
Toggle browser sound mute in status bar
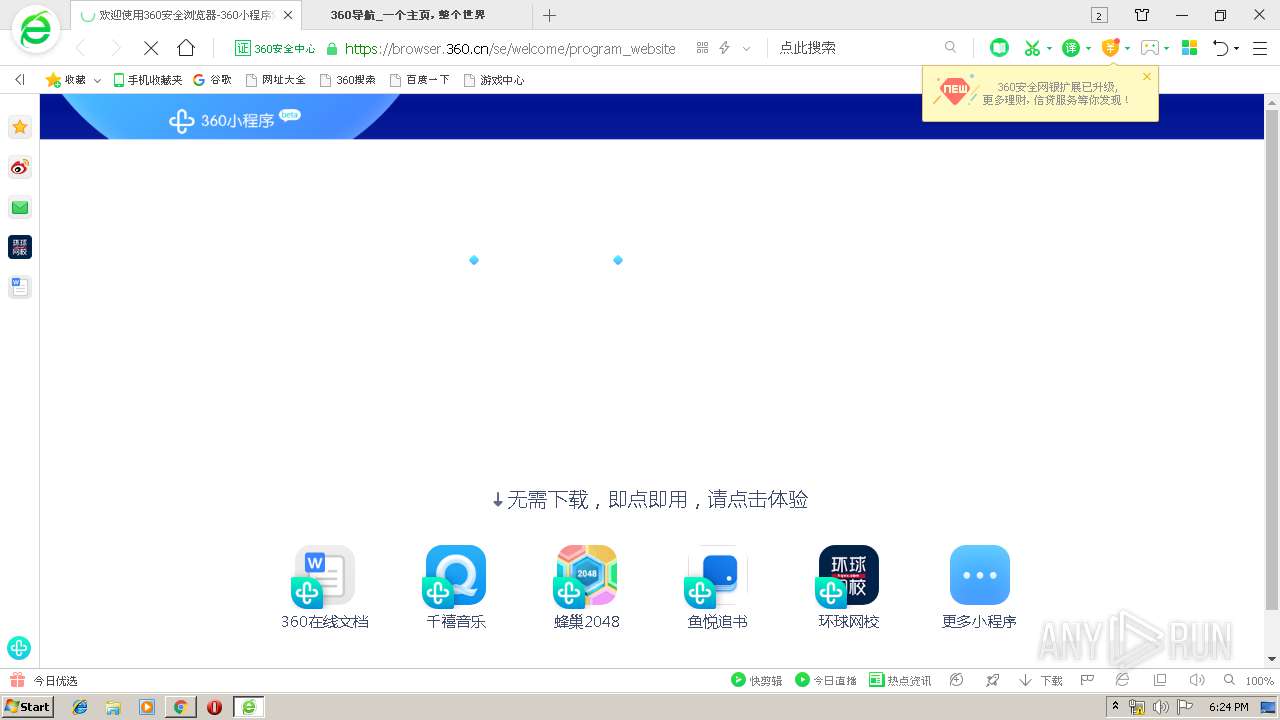coord(1196,680)
